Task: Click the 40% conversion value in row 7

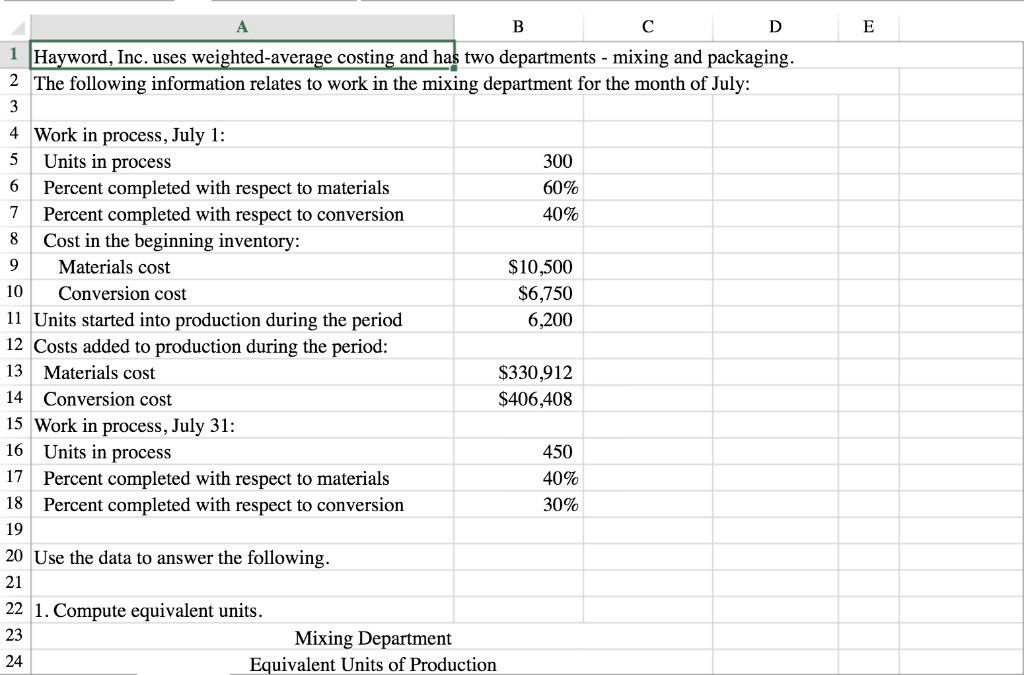Action: [519, 214]
